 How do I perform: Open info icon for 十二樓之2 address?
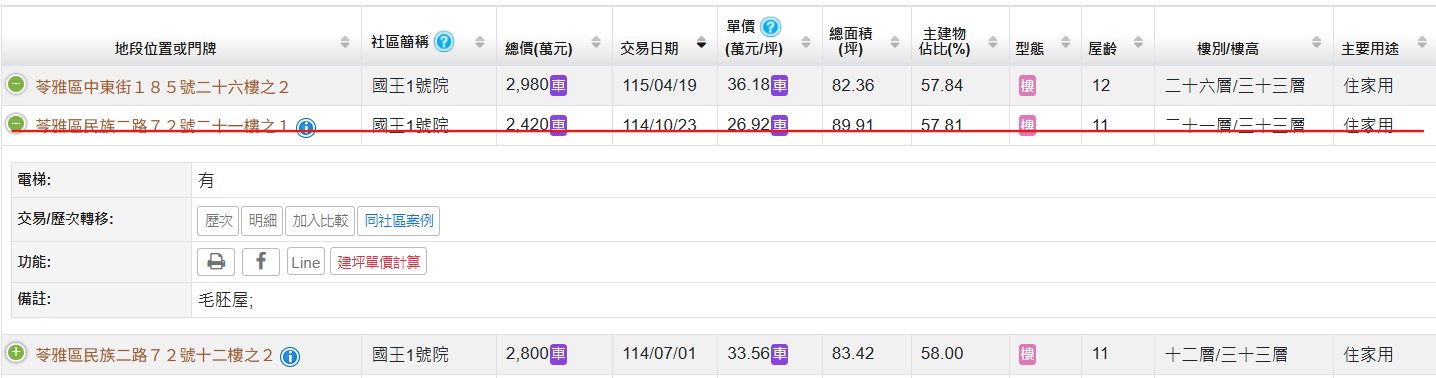click(290, 356)
